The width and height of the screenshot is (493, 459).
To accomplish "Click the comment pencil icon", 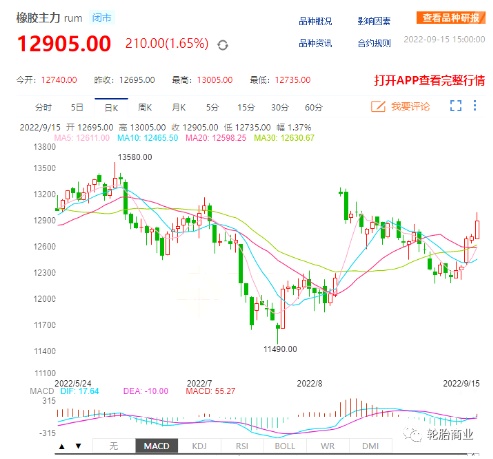I will point(378,106).
